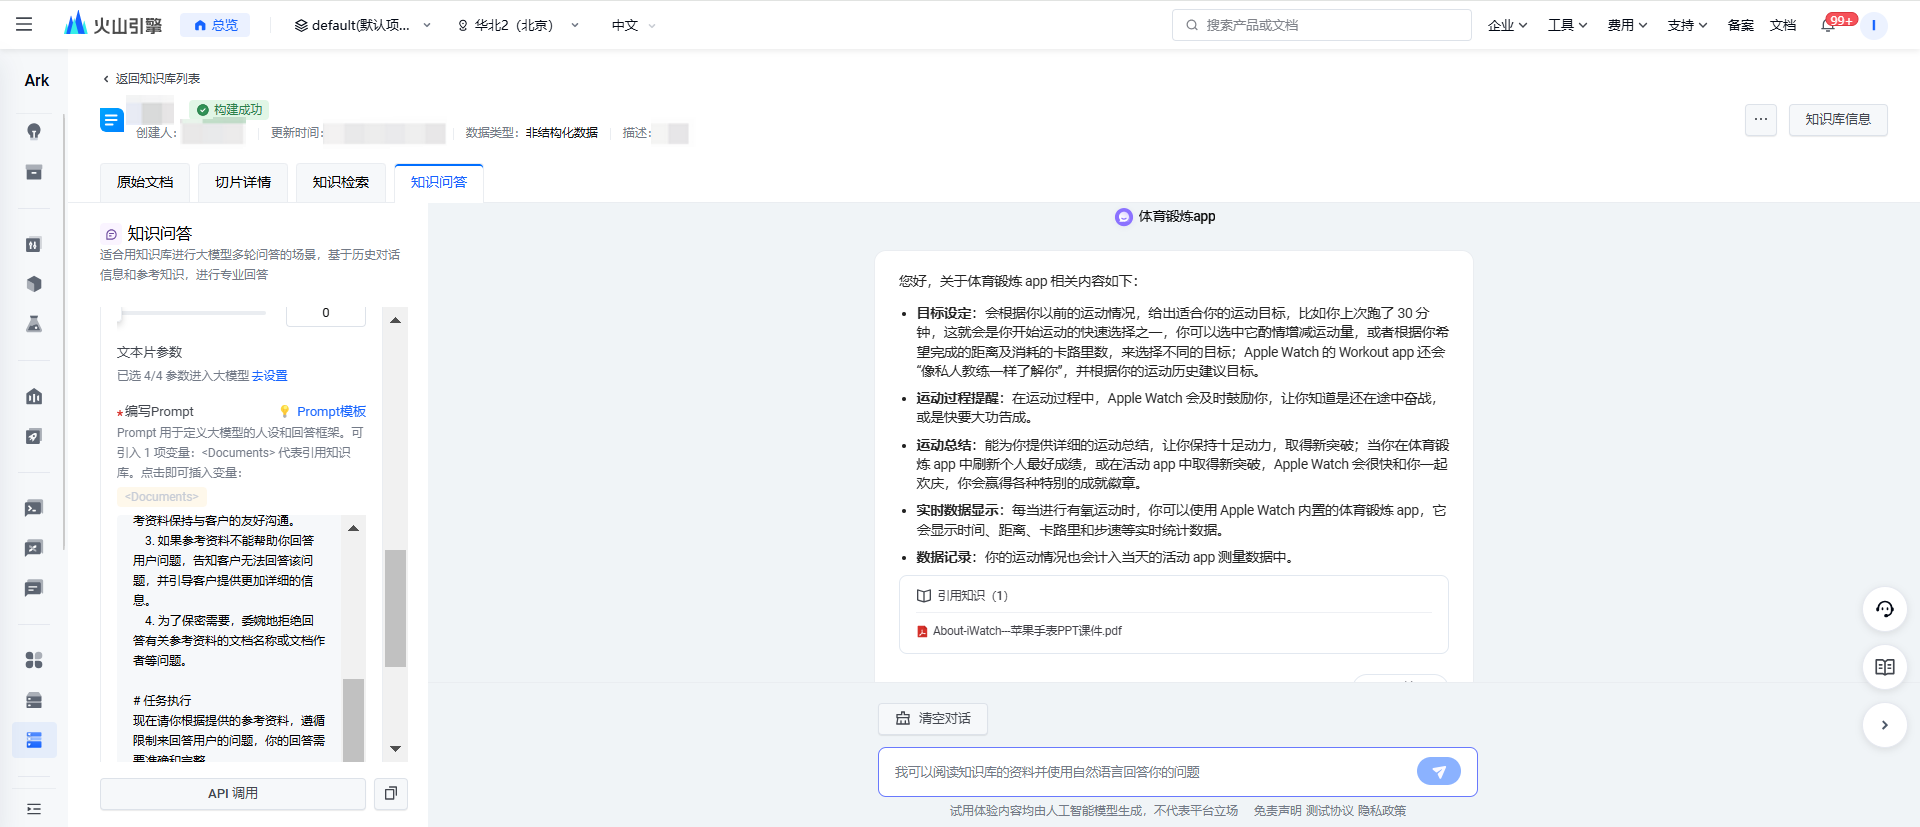This screenshot has width=1920, height=827.
Task: Open the hamburger navigation menu
Action: click(24, 24)
